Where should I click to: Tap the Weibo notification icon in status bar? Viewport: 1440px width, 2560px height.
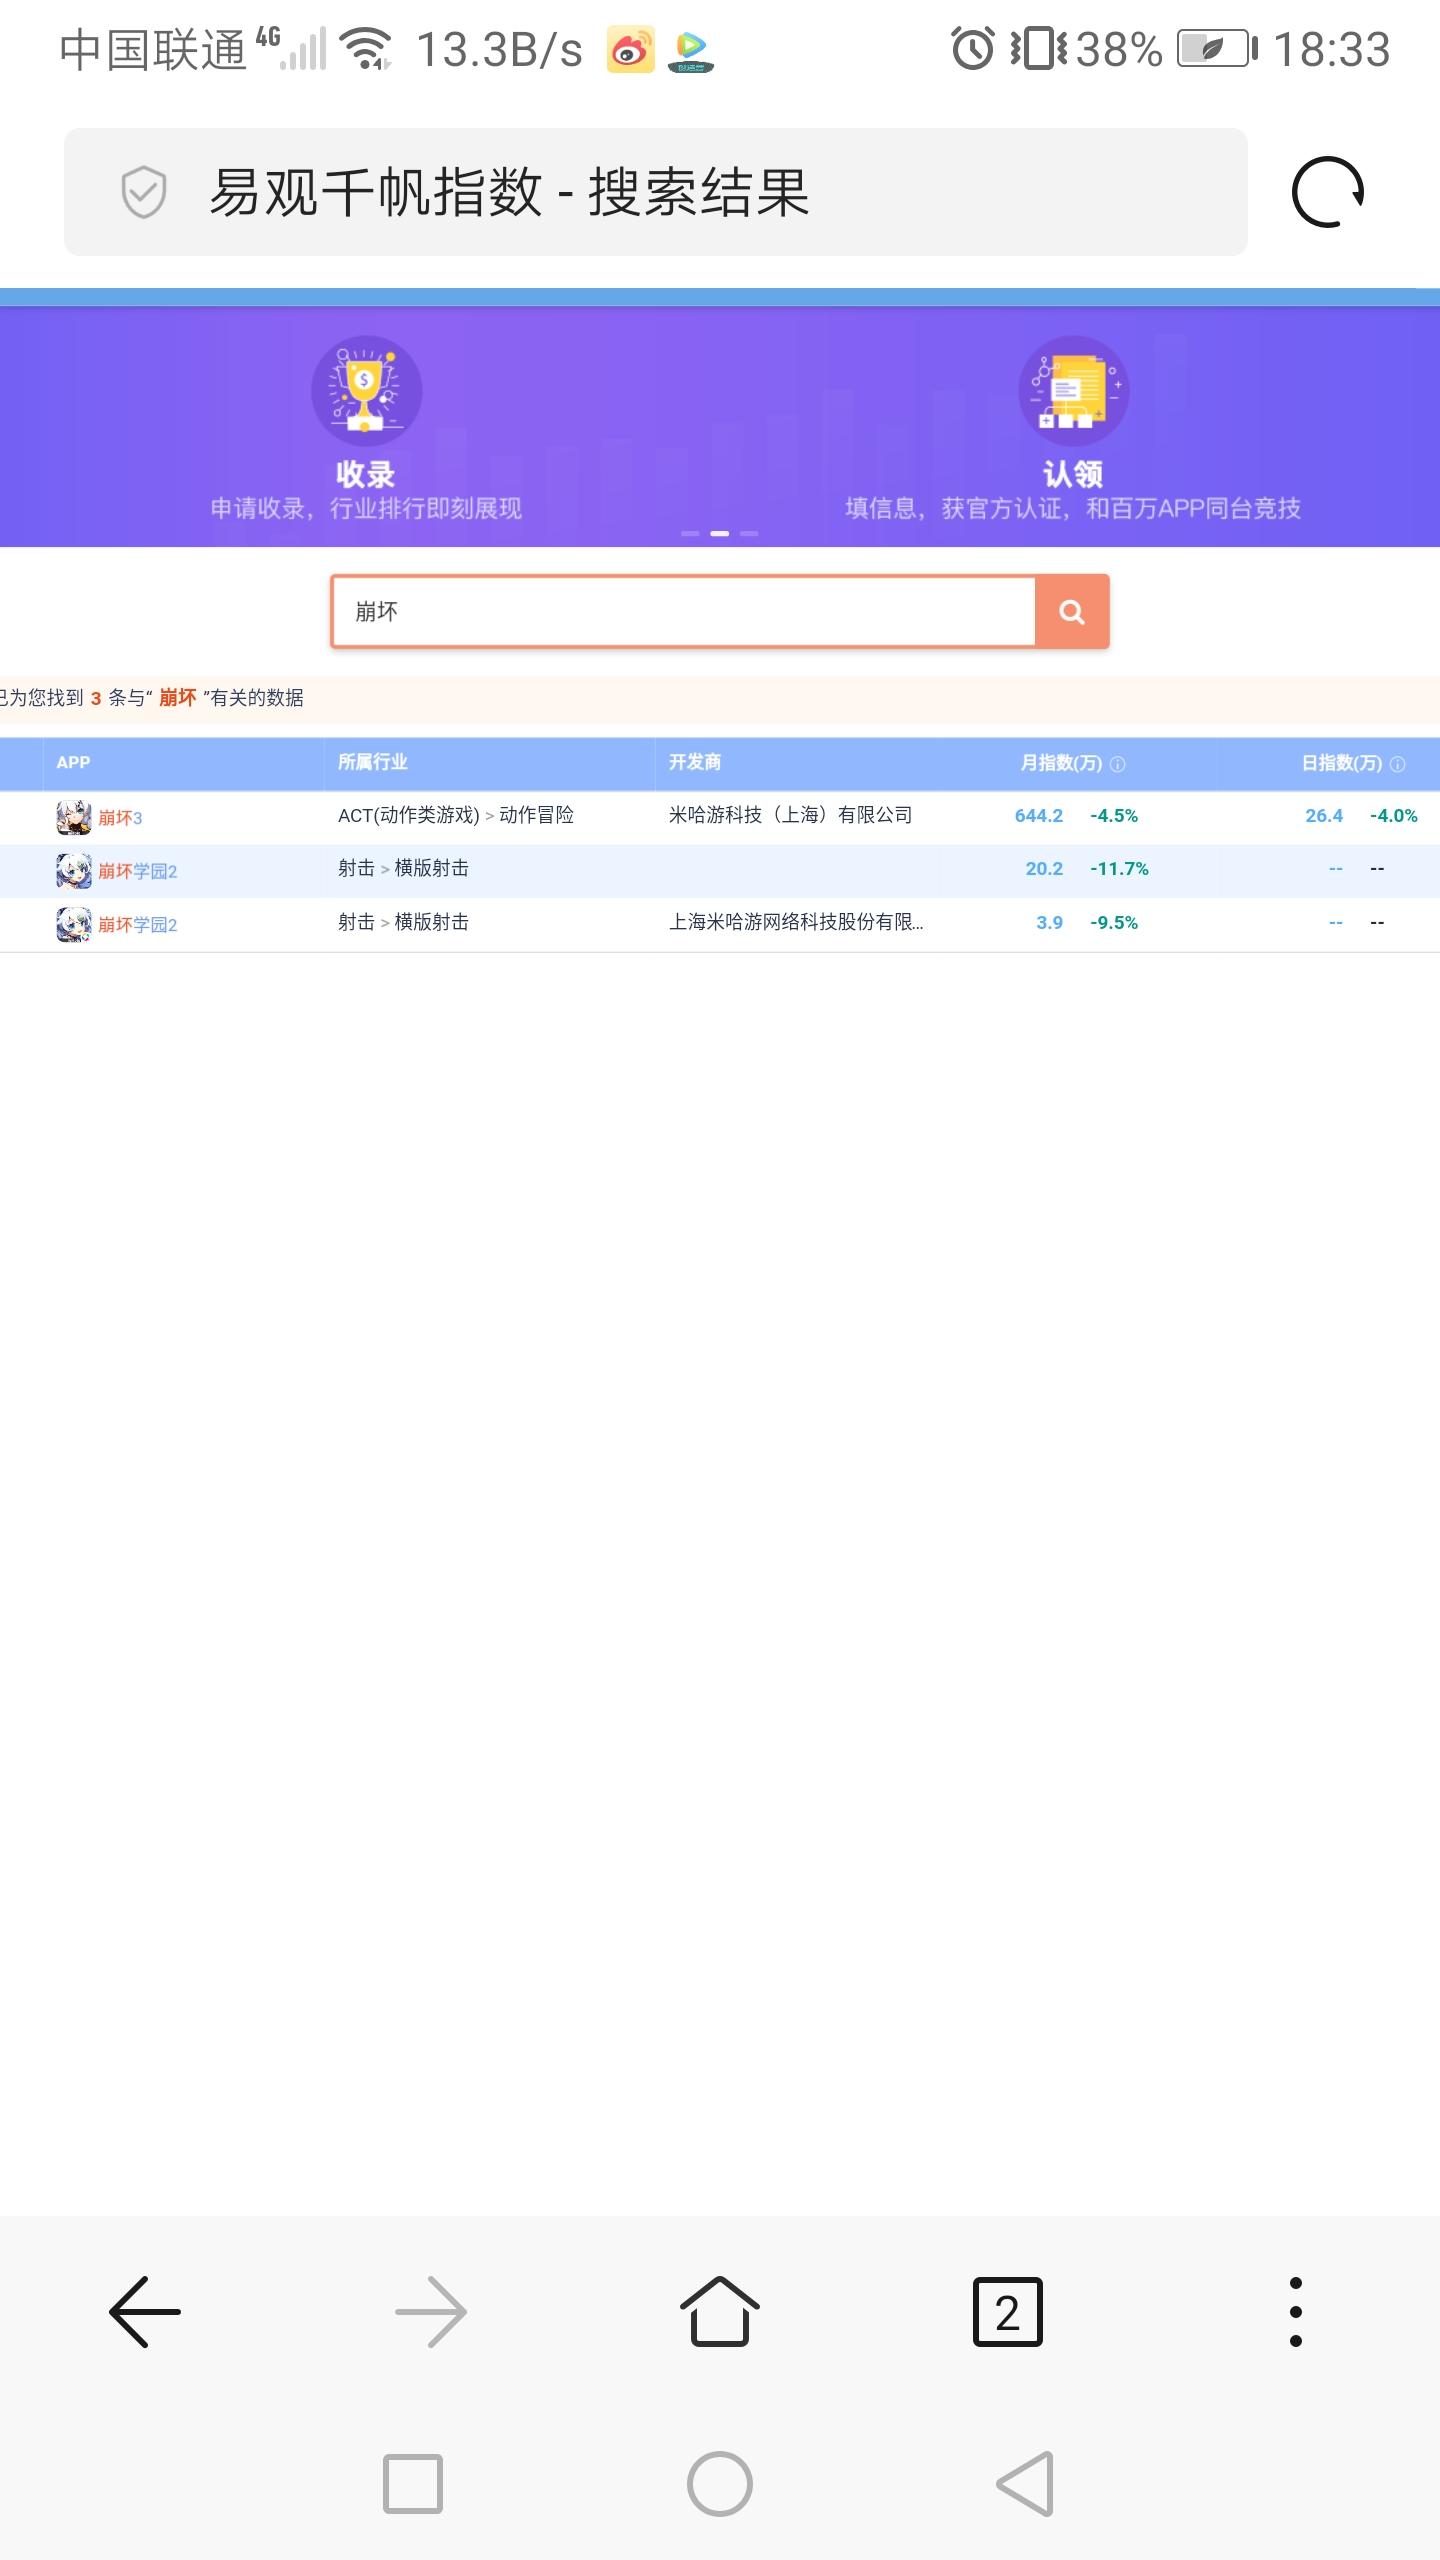pyautogui.click(x=631, y=50)
